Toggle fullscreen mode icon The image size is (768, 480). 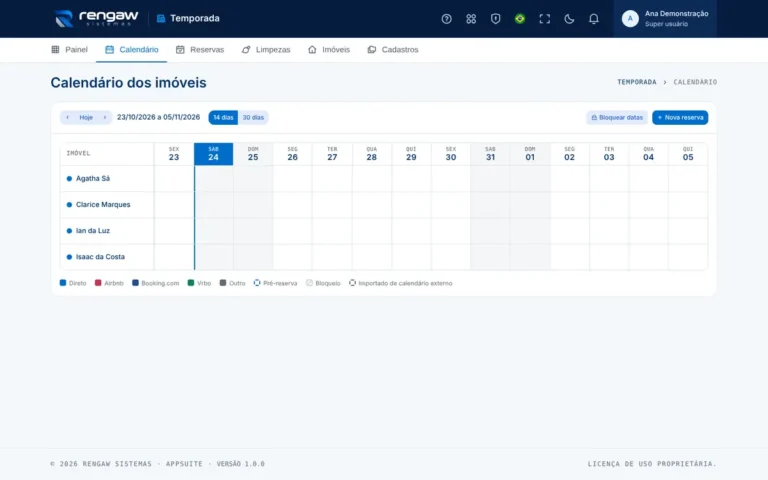[x=544, y=19]
